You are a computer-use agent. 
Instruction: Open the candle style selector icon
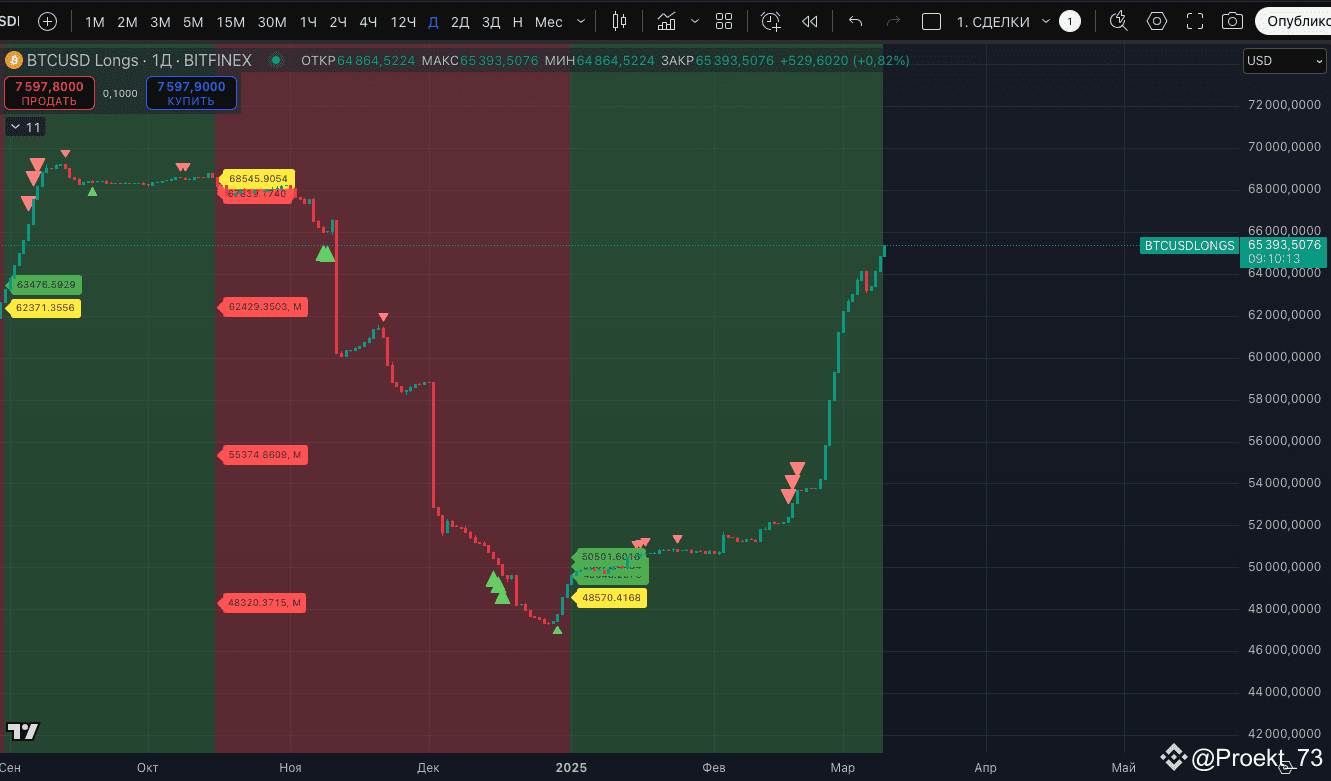pyautogui.click(x=619, y=20)
